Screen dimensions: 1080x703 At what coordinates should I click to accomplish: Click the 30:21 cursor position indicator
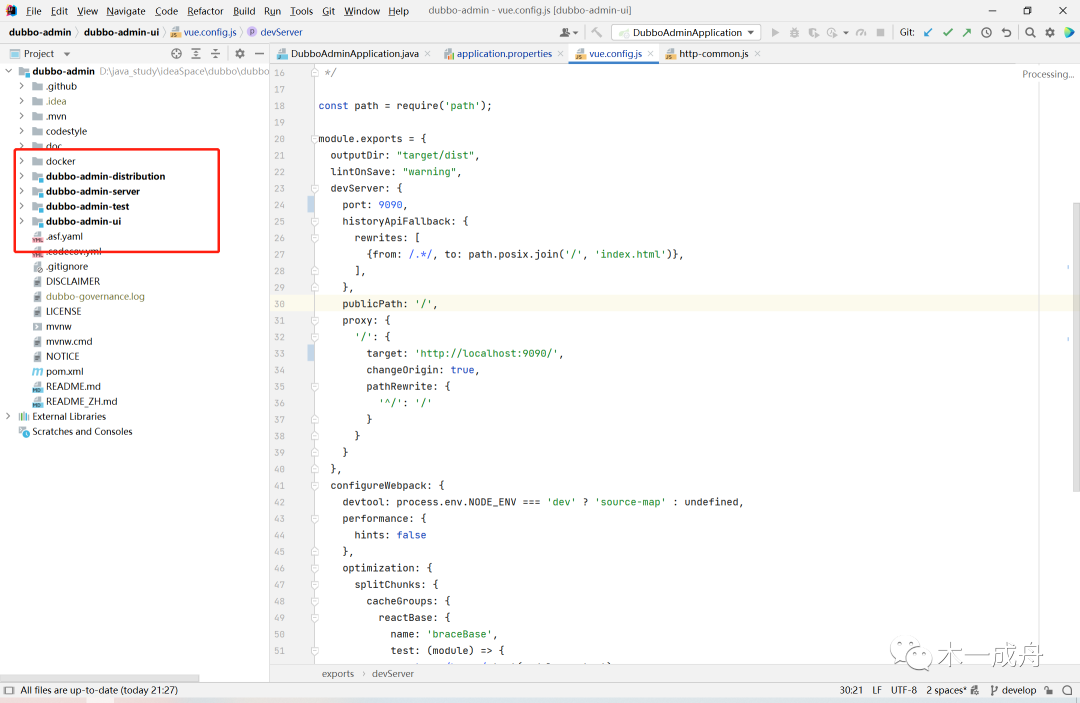851,690
